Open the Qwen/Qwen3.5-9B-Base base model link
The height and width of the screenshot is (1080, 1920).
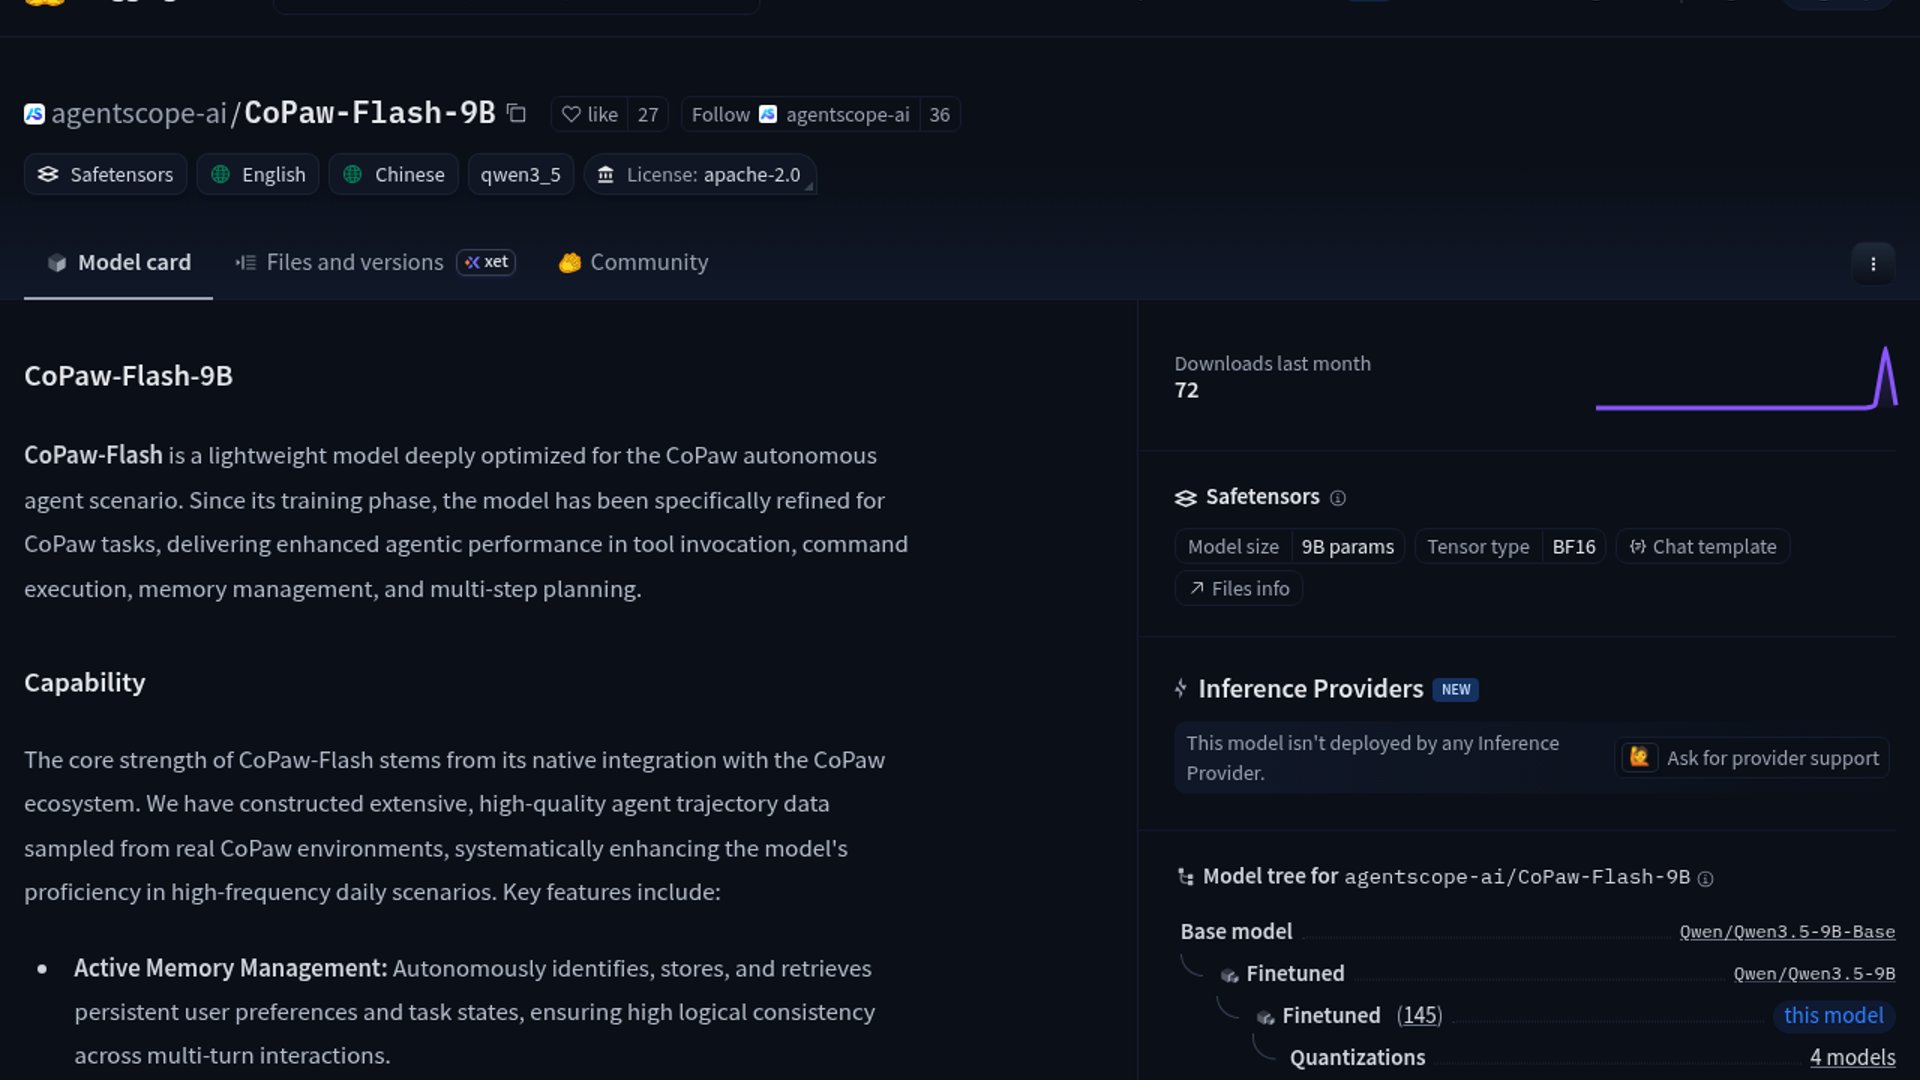(1786, 932)
